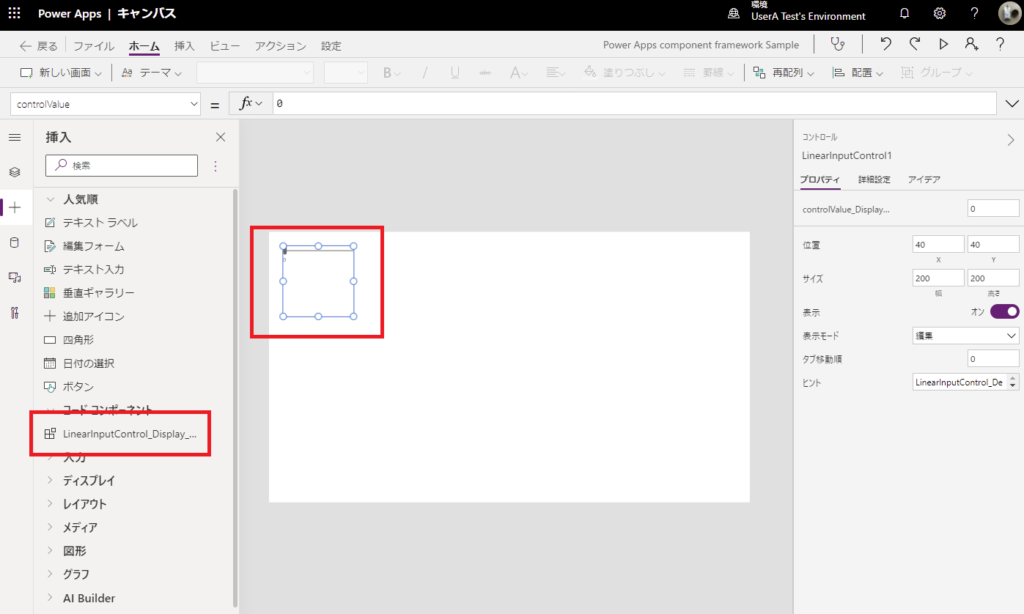Click the help question mark in top bar
Screen dimensions: 1024x614
coord(974,13)
